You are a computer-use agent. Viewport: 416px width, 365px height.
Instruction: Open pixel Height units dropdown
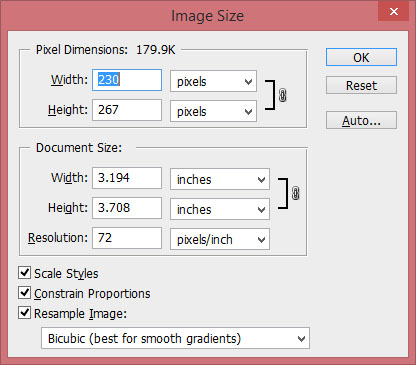click(213, 111)
